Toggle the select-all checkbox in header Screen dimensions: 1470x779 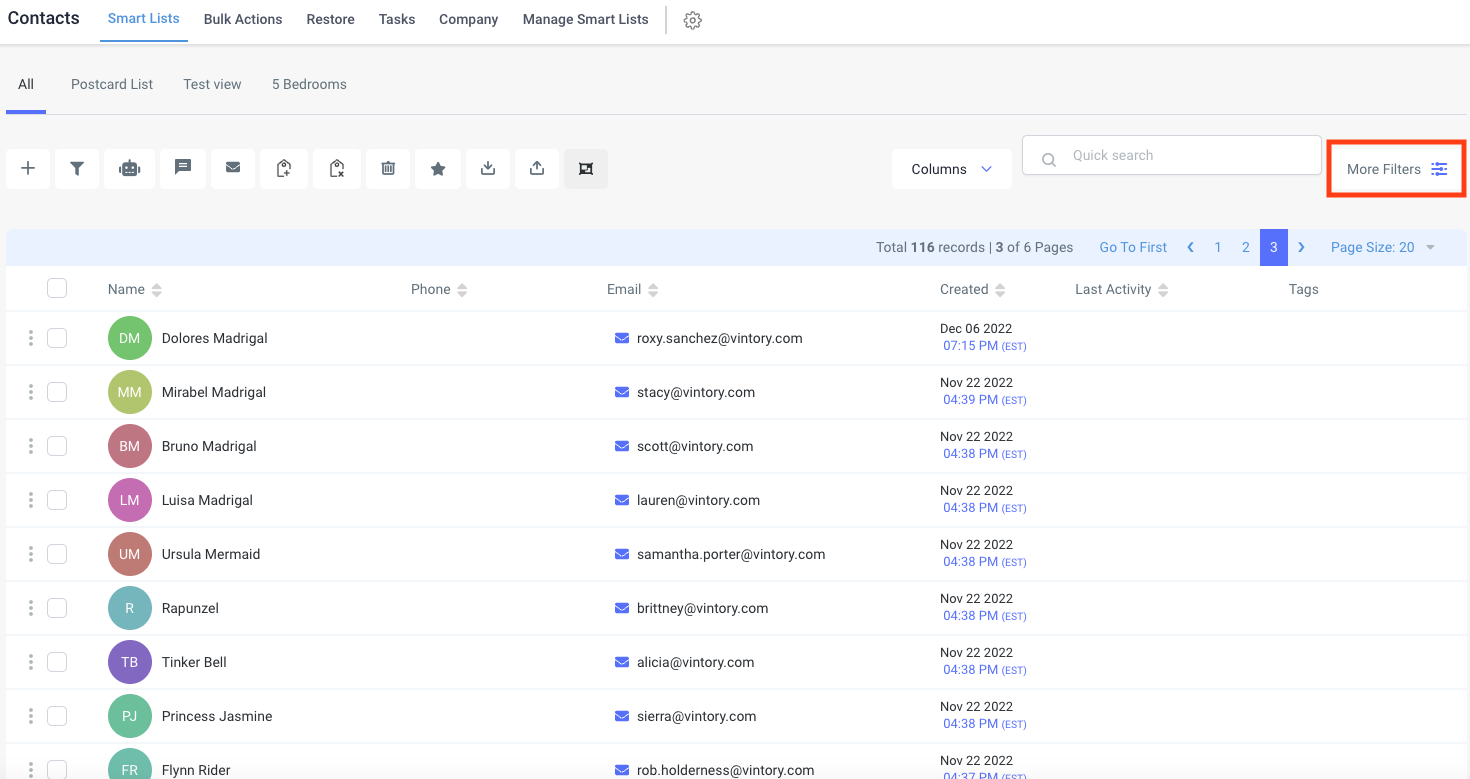[57, 288]
